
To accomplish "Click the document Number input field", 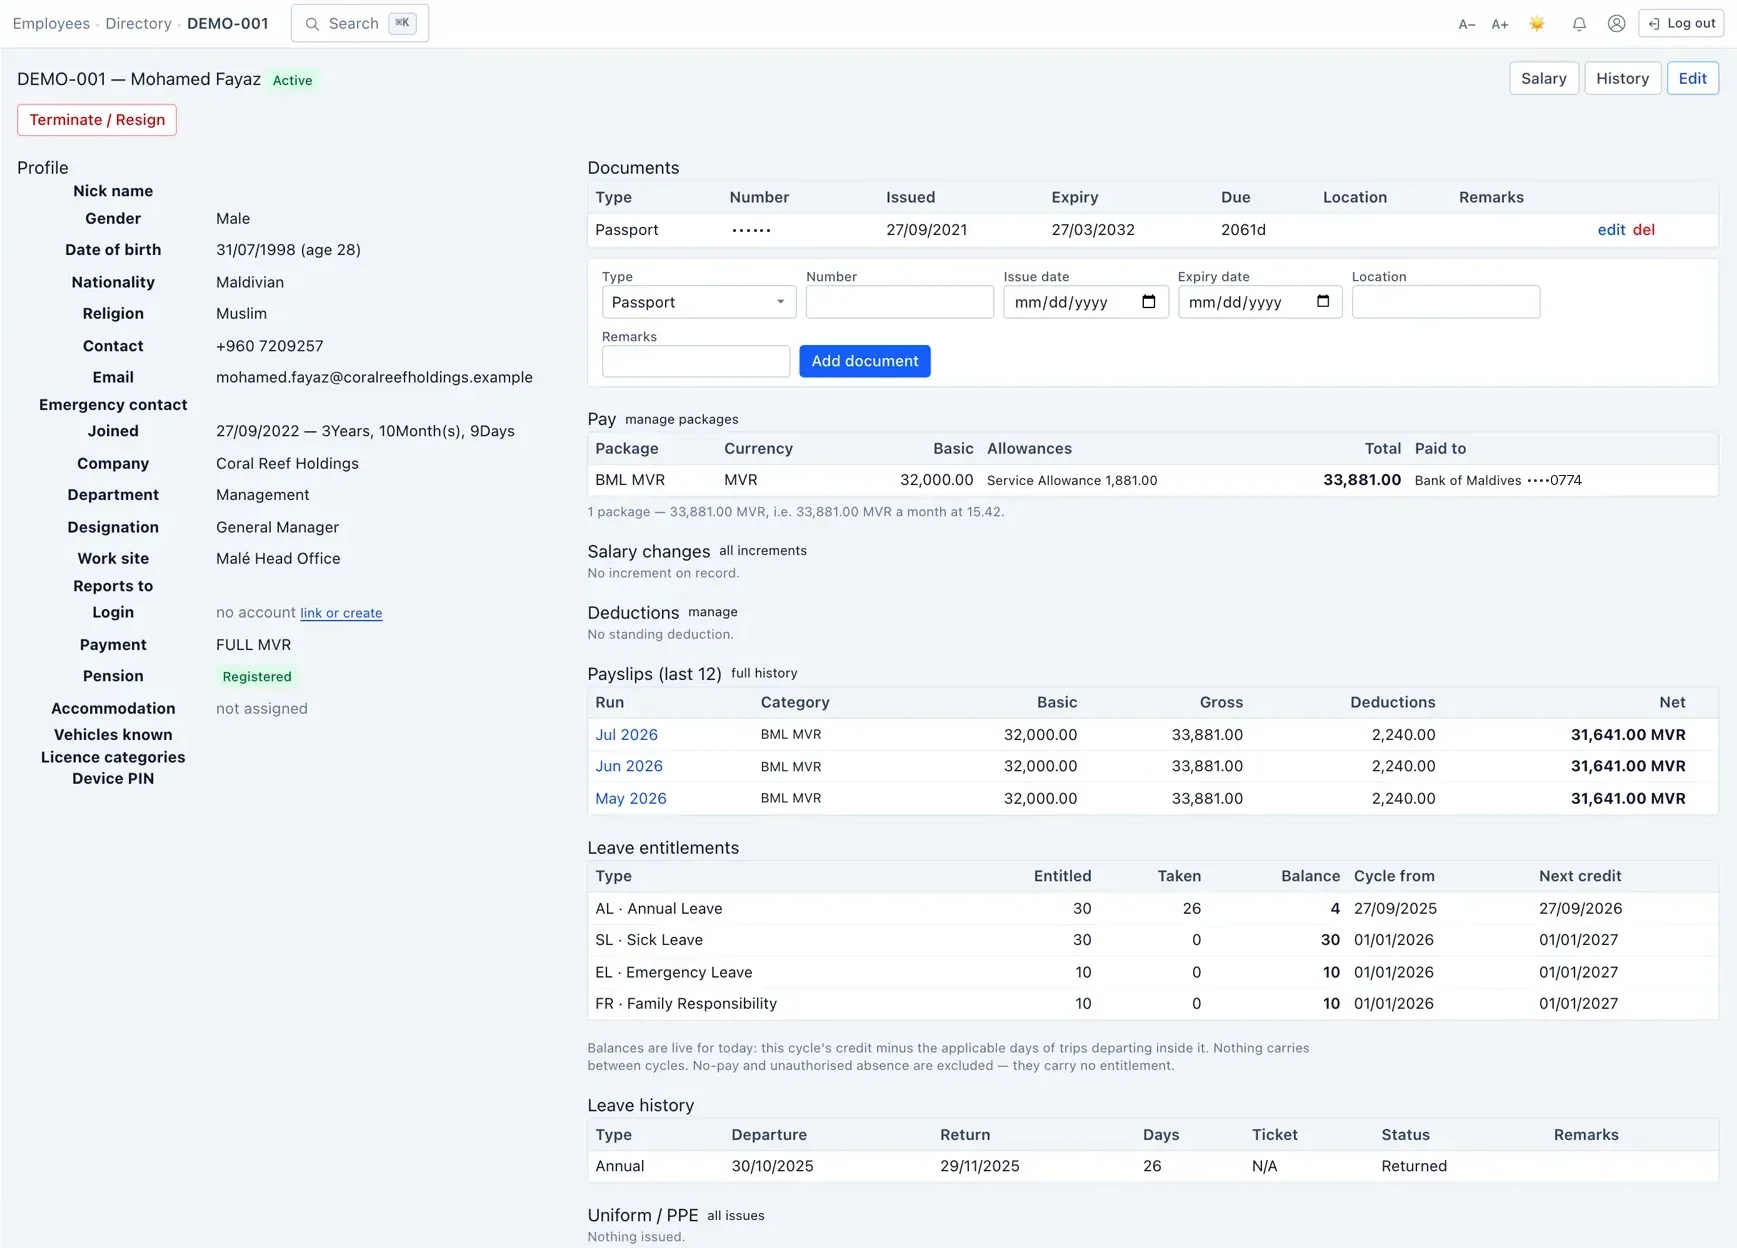I will point(899,302).
